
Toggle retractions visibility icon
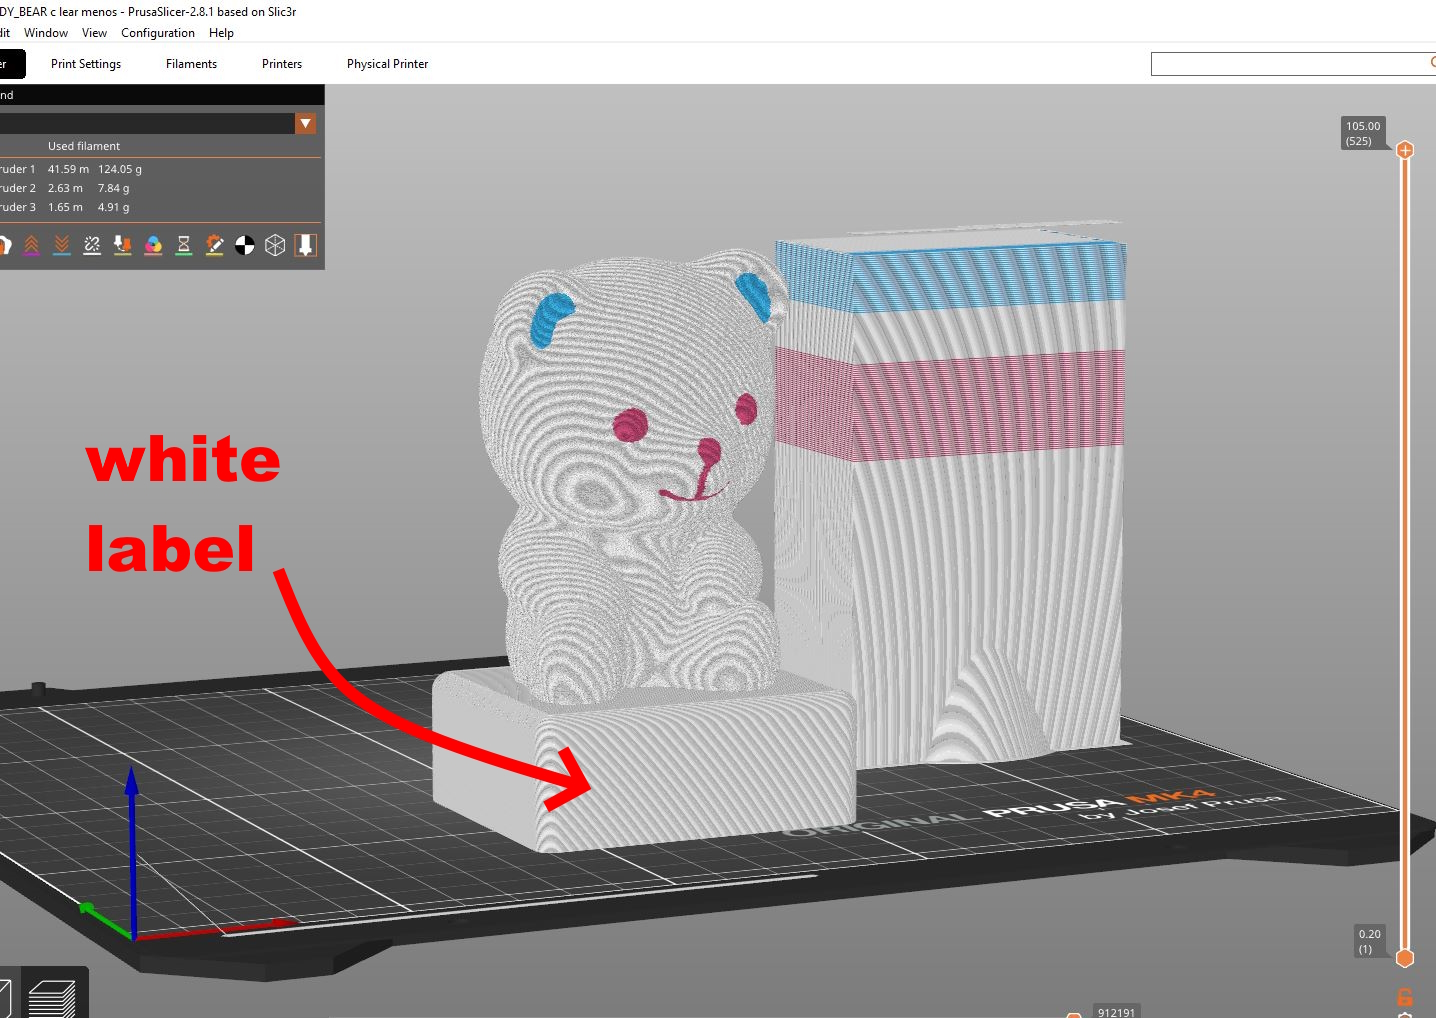click(31, 245)
